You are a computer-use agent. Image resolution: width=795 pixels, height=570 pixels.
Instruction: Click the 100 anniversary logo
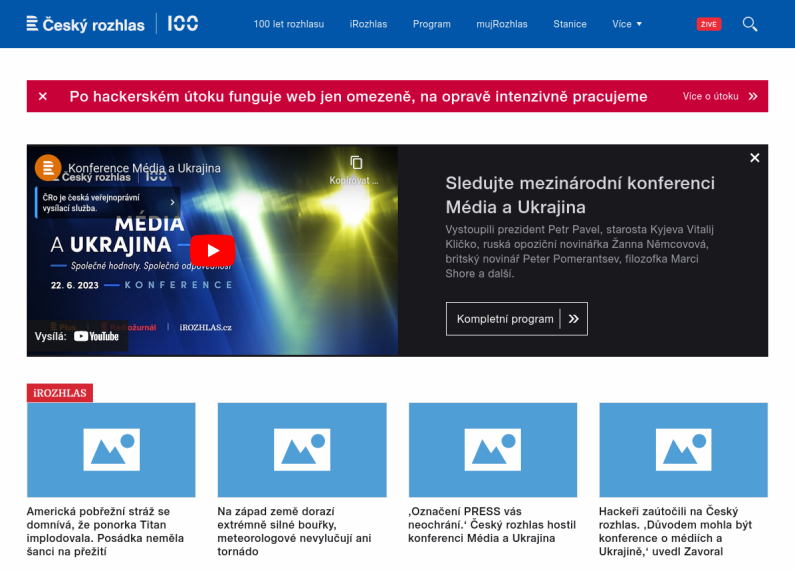tap(182, 24)
